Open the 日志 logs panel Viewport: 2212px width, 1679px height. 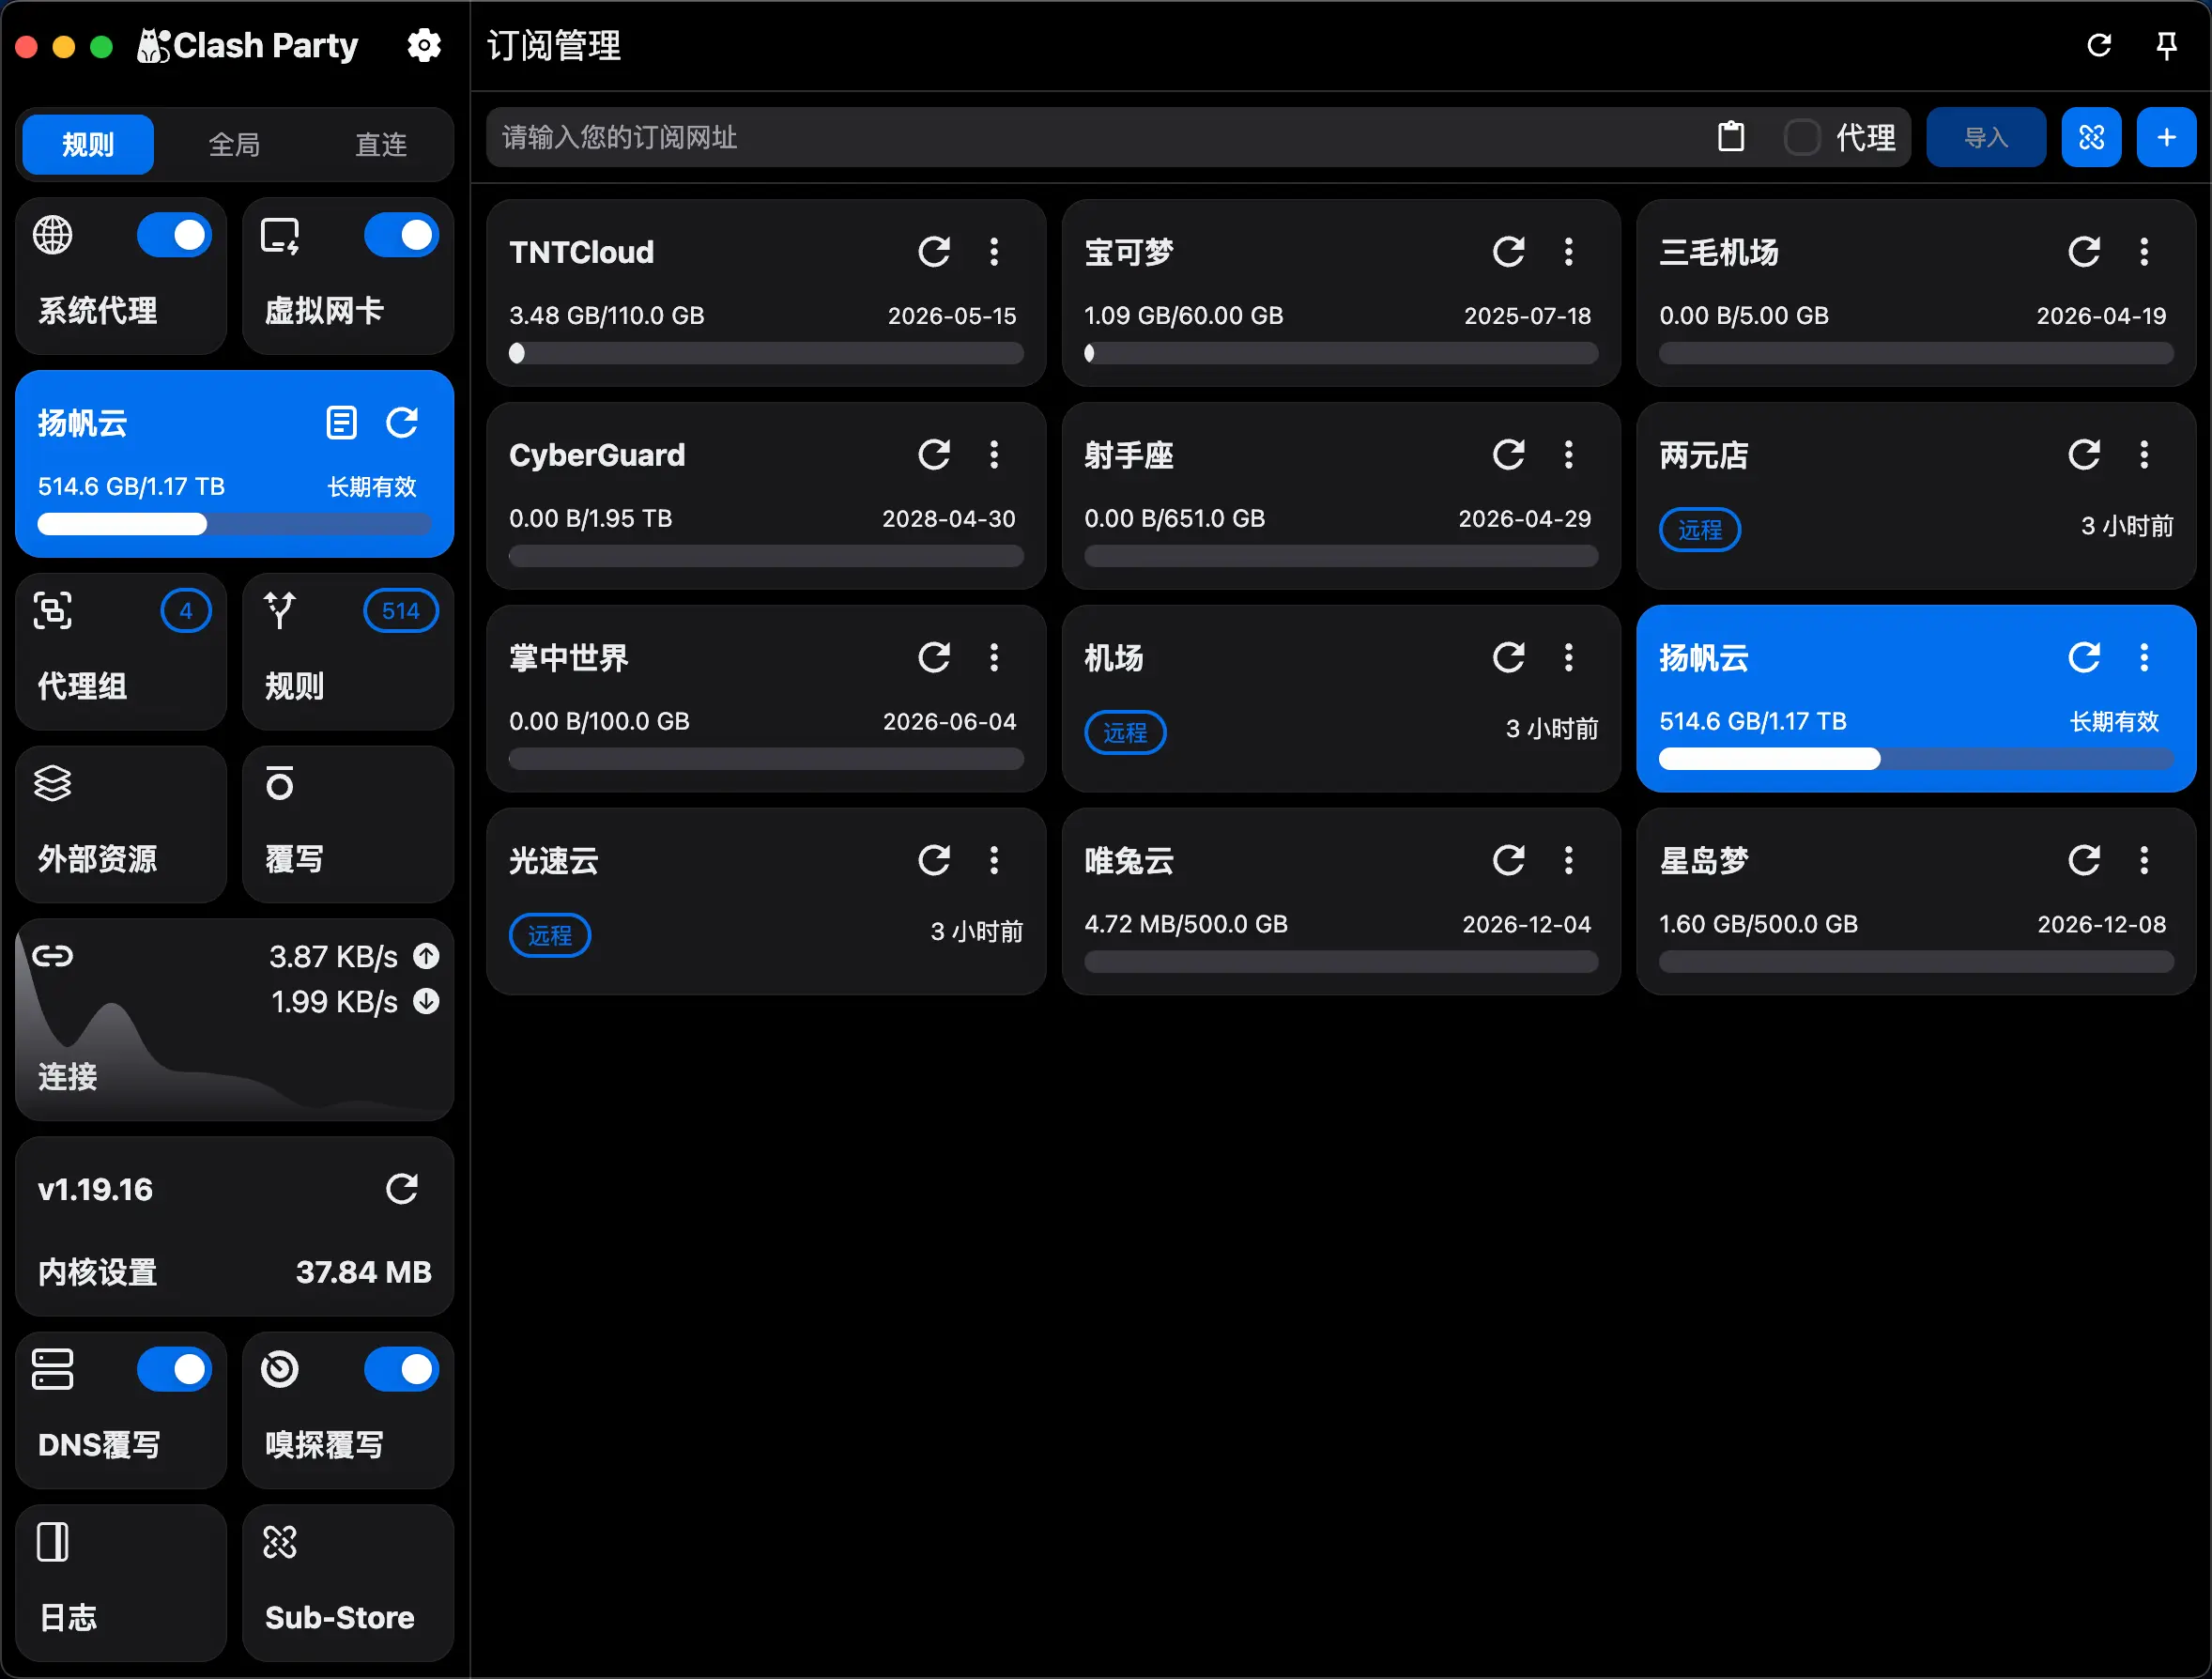pyautogui.click(x=120, y=1584)
